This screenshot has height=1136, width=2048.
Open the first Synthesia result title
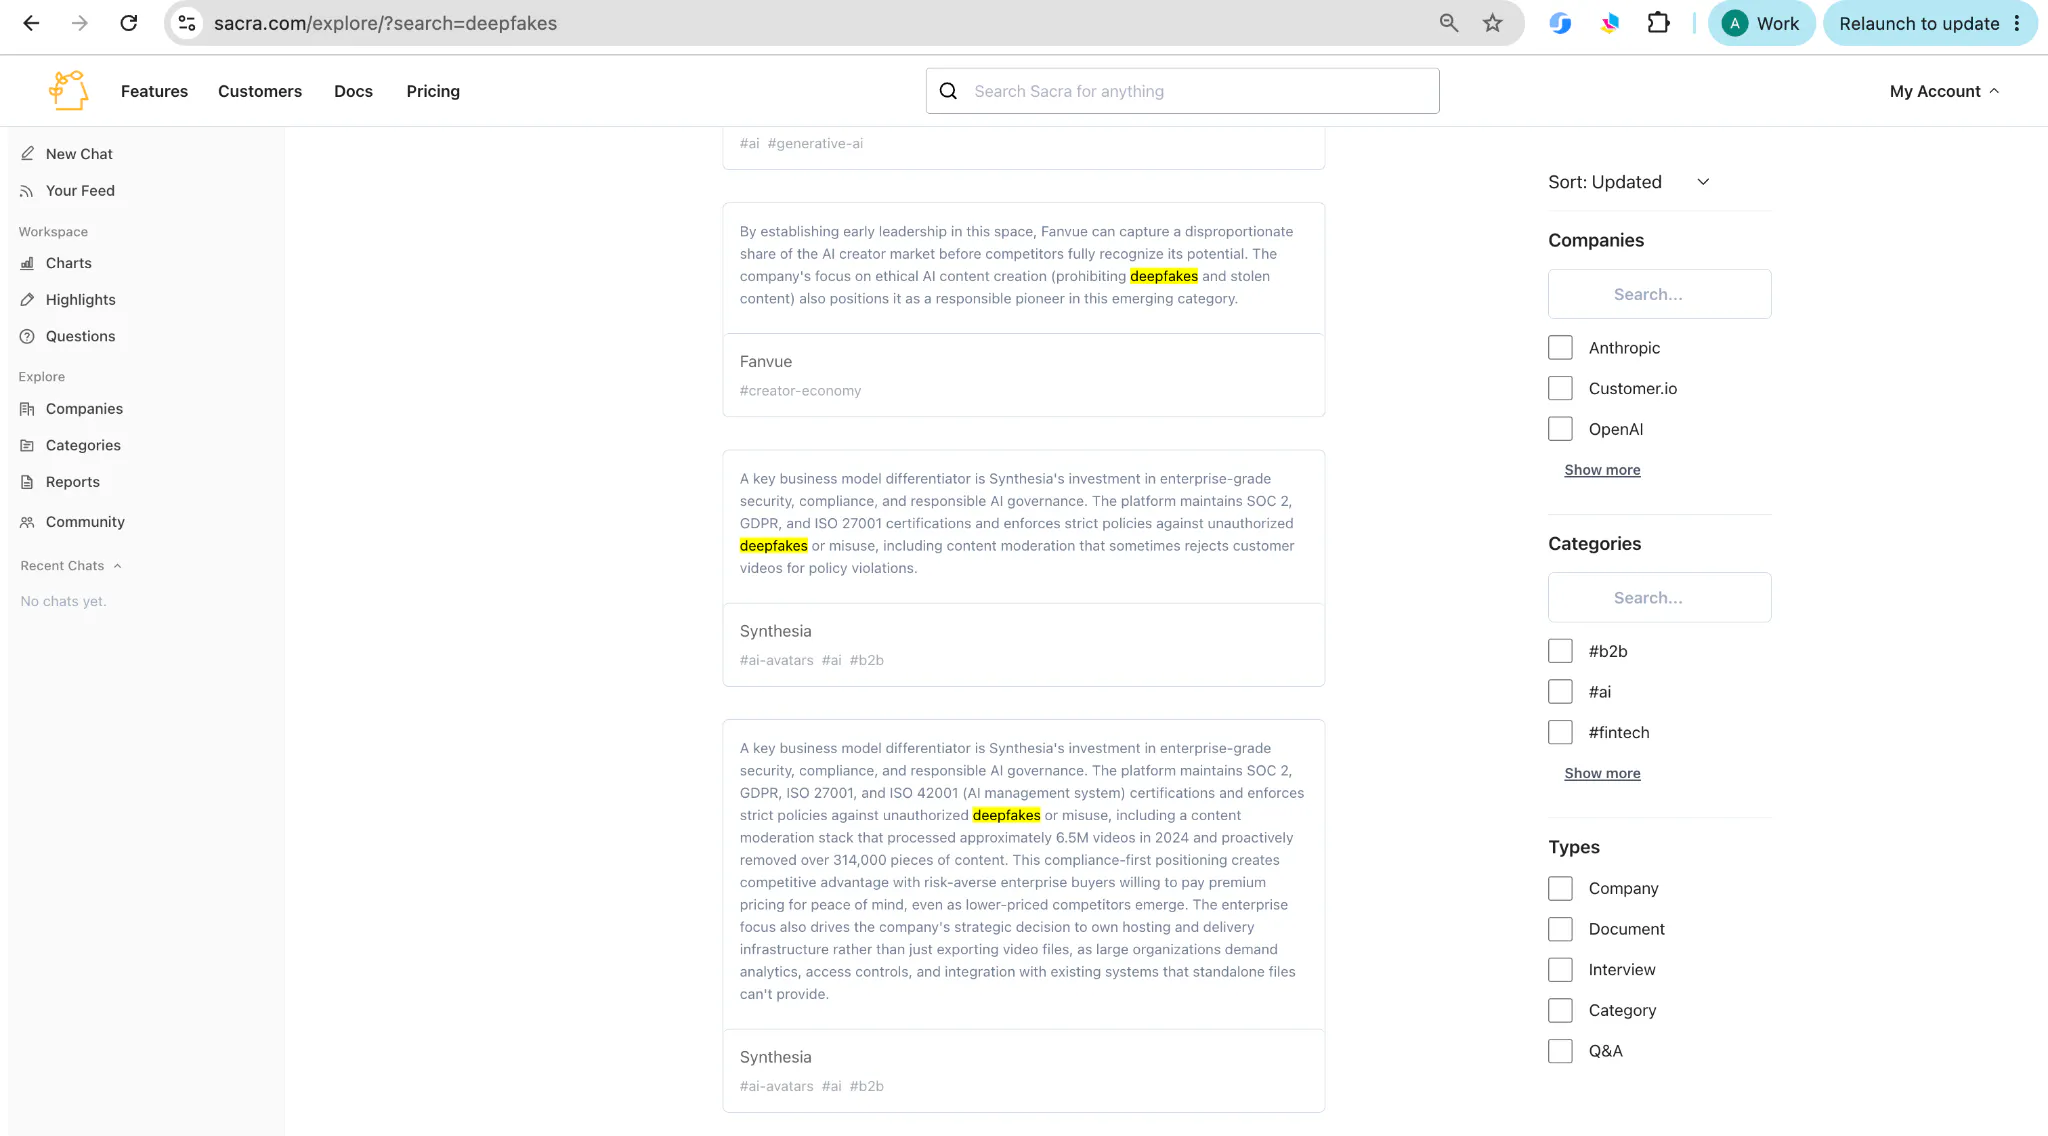click(x=775, y=631)
